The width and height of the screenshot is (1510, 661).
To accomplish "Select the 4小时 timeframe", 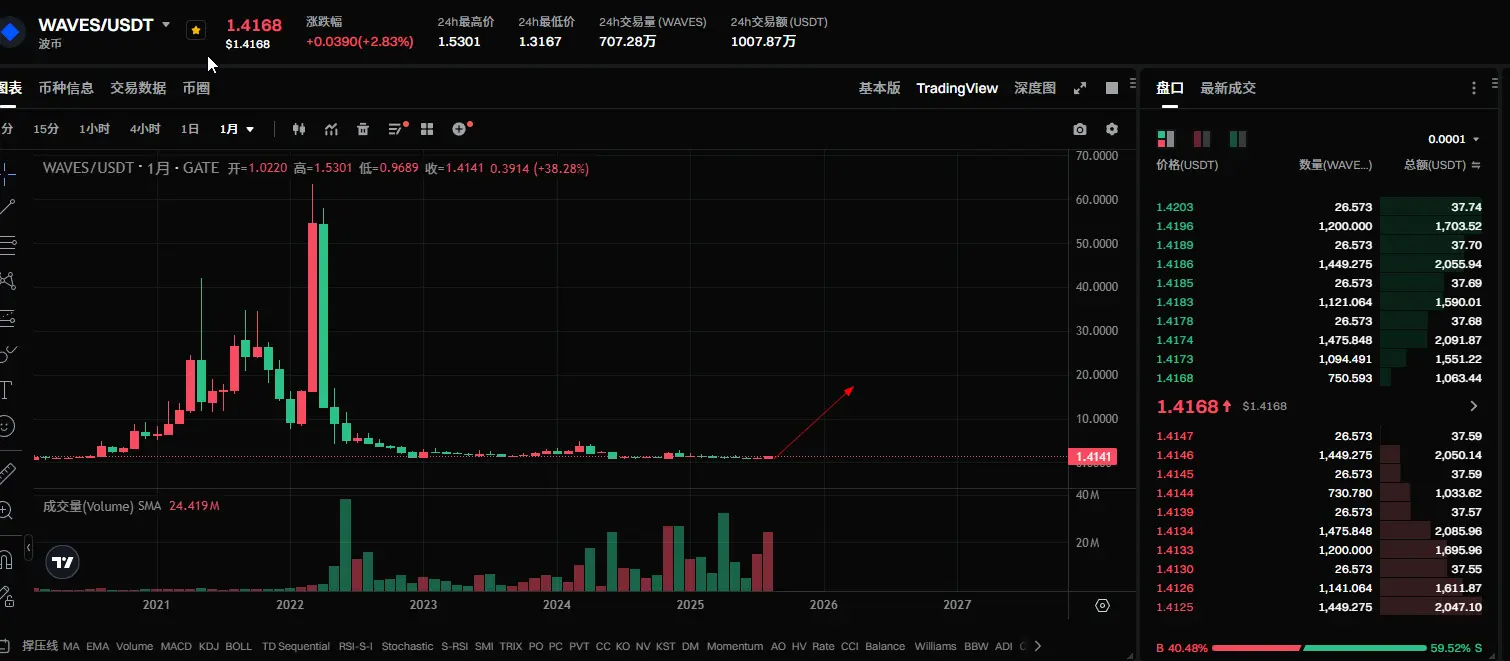I will coord(145,129).
